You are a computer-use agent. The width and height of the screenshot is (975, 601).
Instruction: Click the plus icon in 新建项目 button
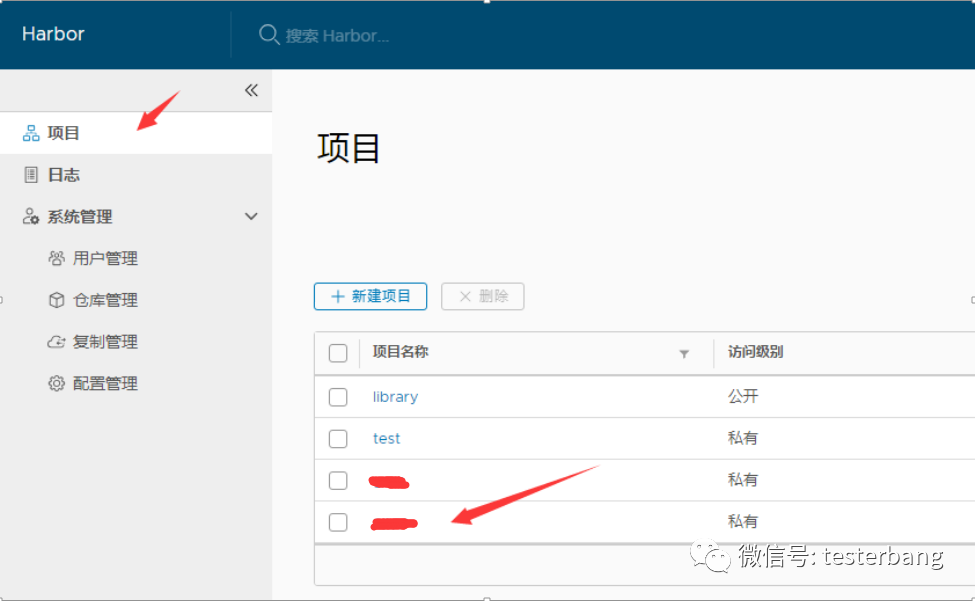point(338,296)
